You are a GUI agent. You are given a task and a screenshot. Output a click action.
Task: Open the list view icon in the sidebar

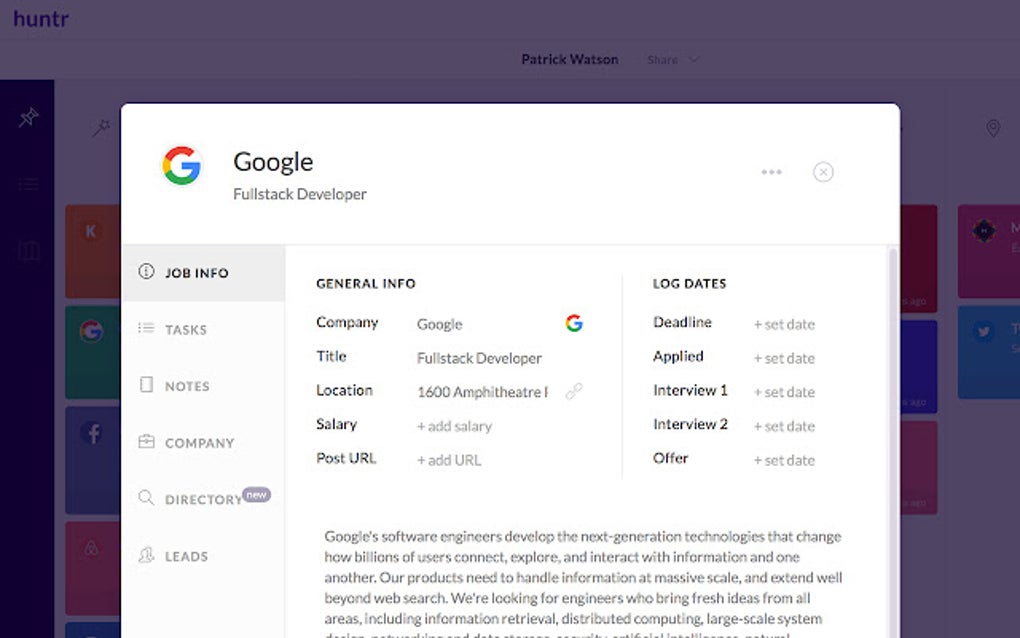[x=27, y=183]
